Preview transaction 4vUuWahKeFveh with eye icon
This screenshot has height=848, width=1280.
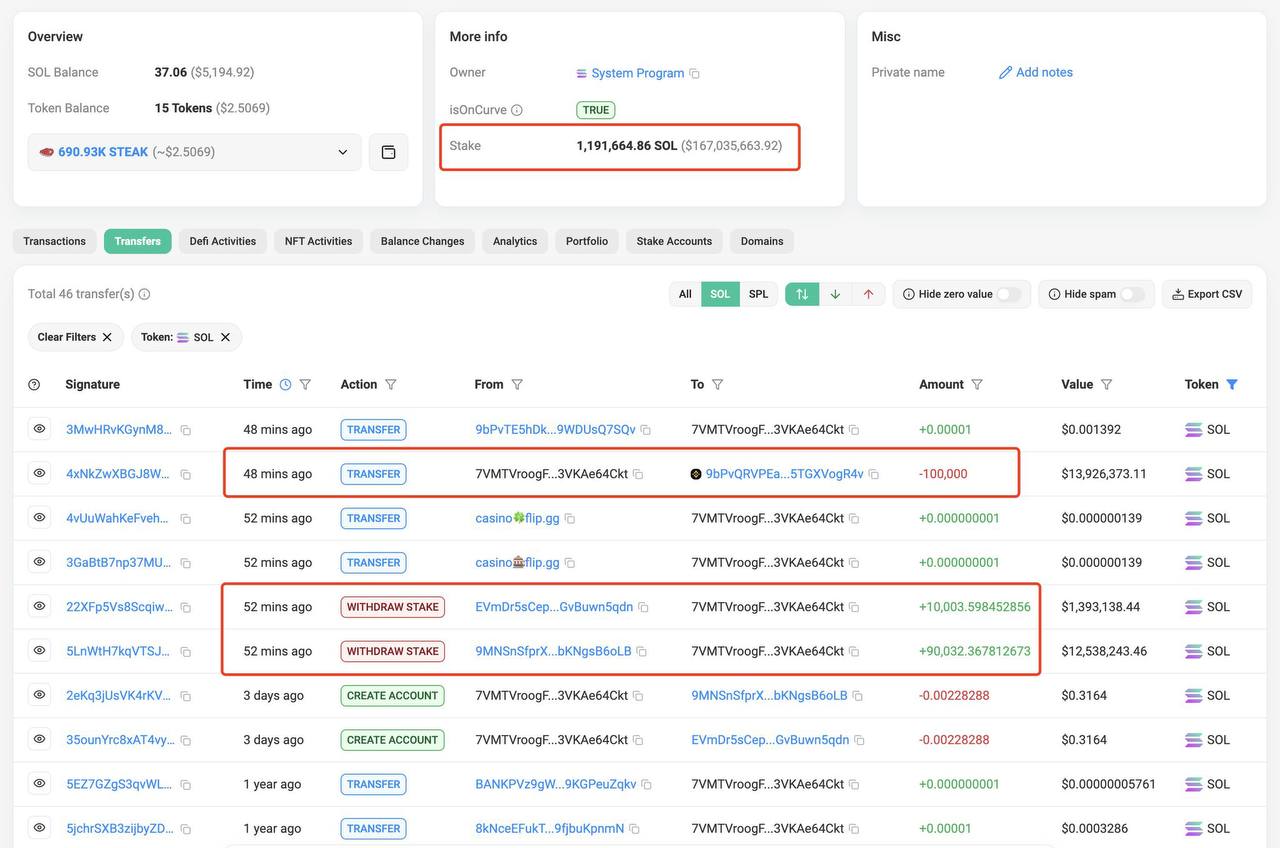click(x=39, y=517)
